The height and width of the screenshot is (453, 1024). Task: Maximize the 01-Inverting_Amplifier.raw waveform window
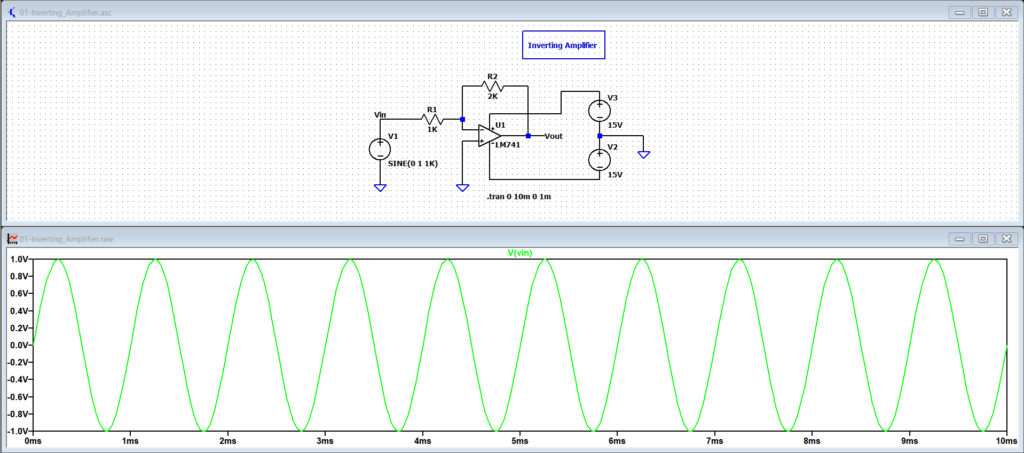[982, 238]
